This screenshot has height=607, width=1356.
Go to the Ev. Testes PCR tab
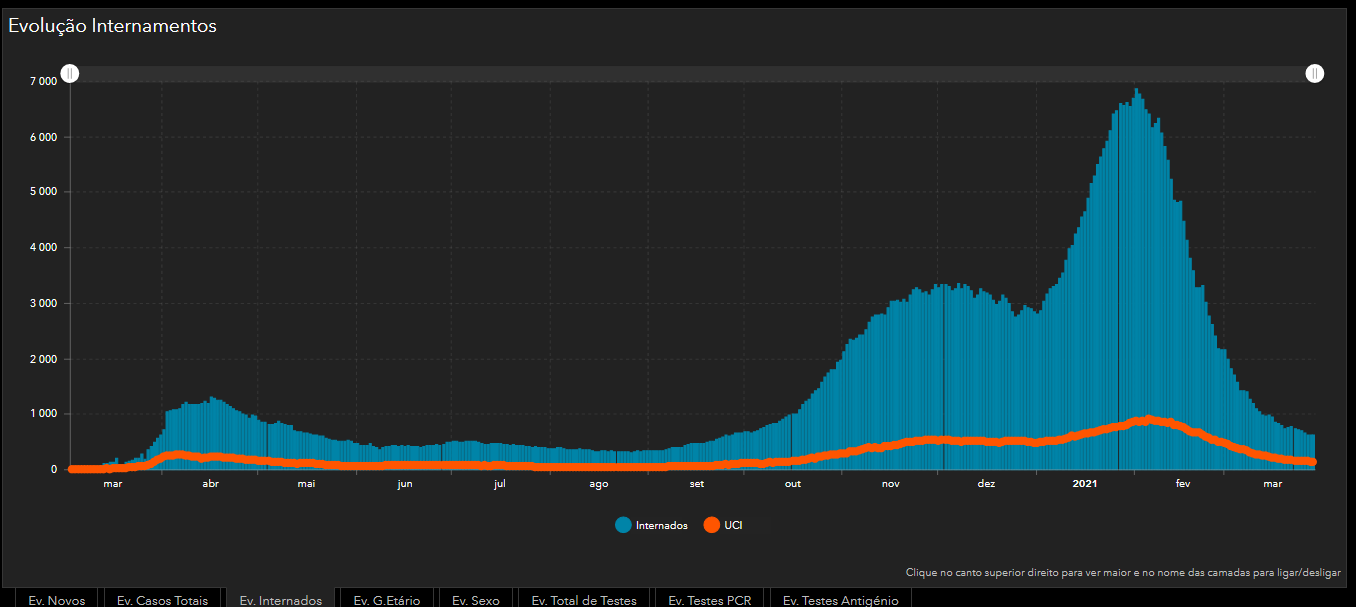[x=709, y=599]
